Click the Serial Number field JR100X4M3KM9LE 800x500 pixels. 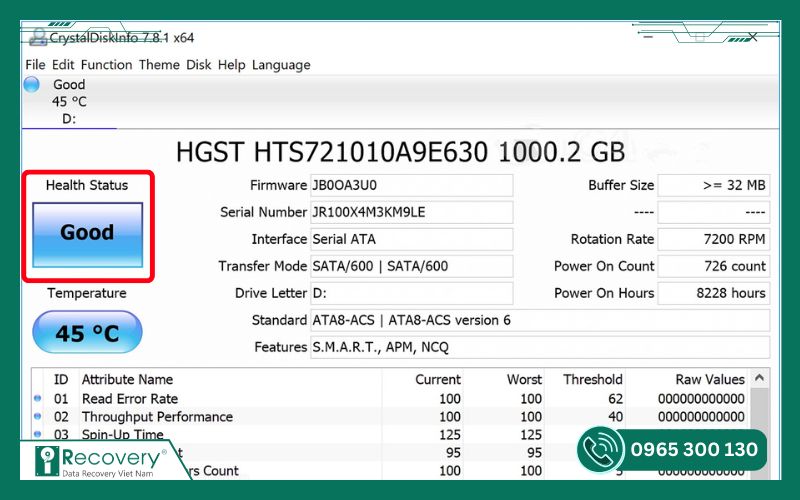pyautogui.click(x=411, y=212)
